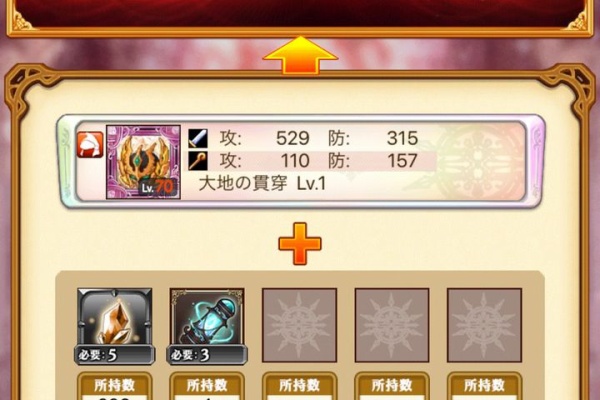Click 所持数 label under the lantern
Image resolution: width=600 pixels, height=400 pixels.
207,385
